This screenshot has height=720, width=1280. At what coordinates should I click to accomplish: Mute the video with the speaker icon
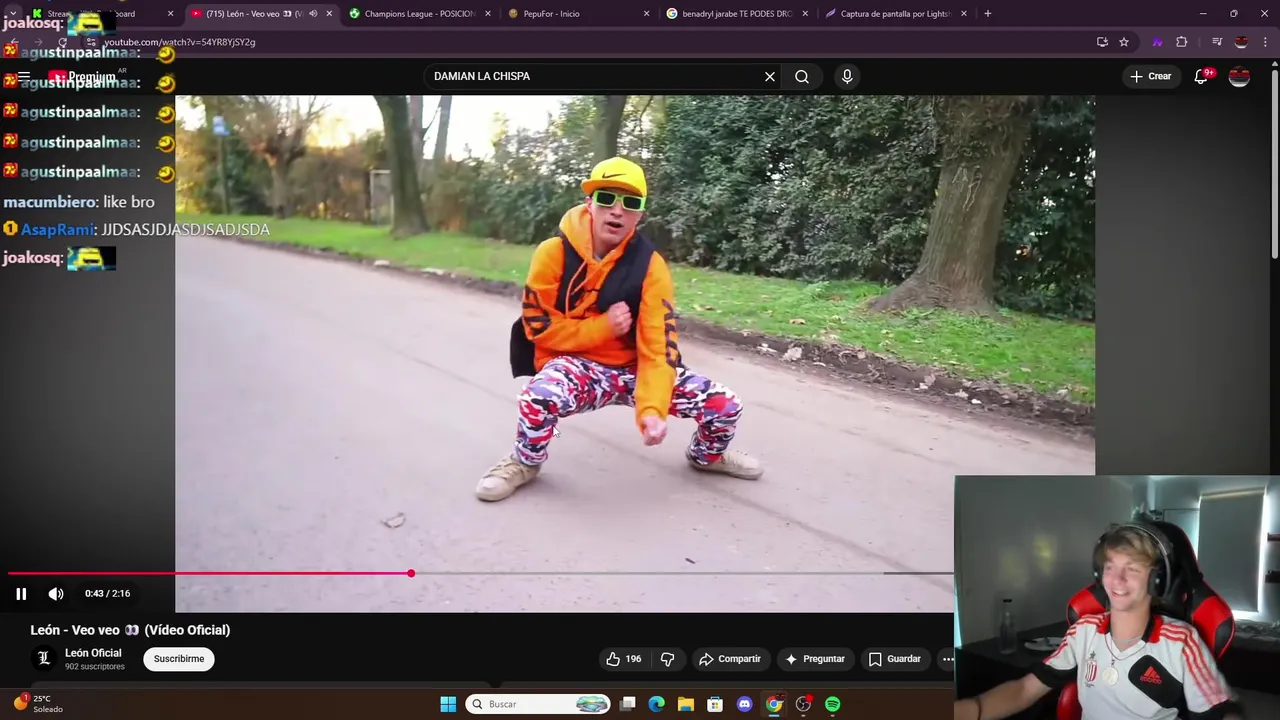(x=56, y=594)
